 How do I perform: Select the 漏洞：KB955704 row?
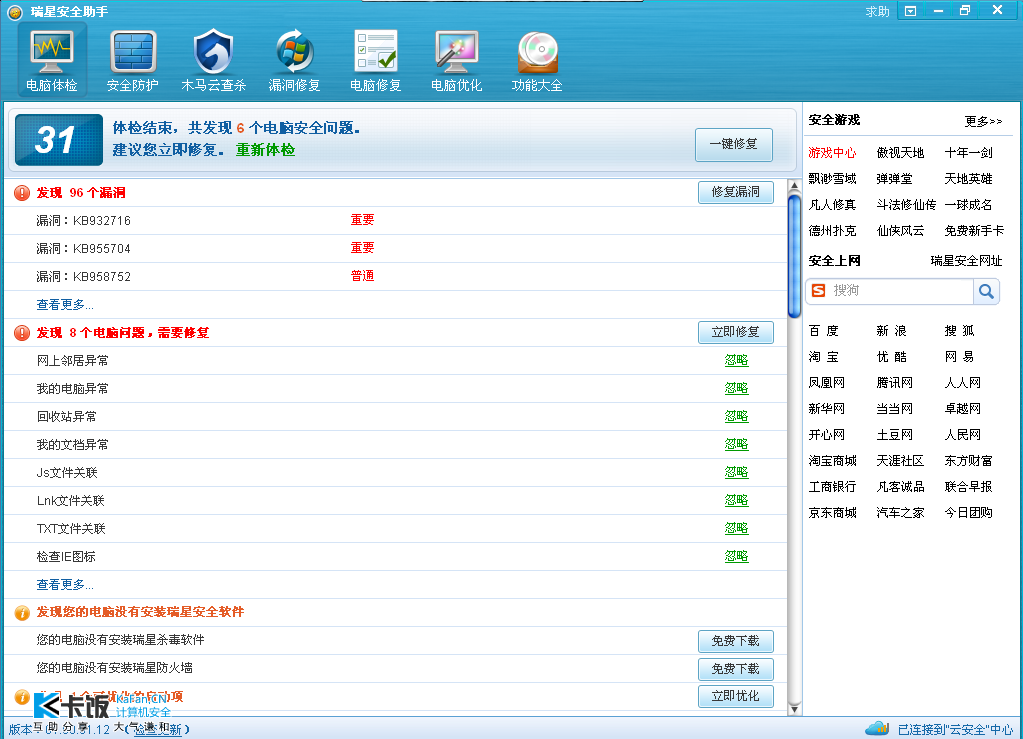pyautogui.click(x=395, y=249)
